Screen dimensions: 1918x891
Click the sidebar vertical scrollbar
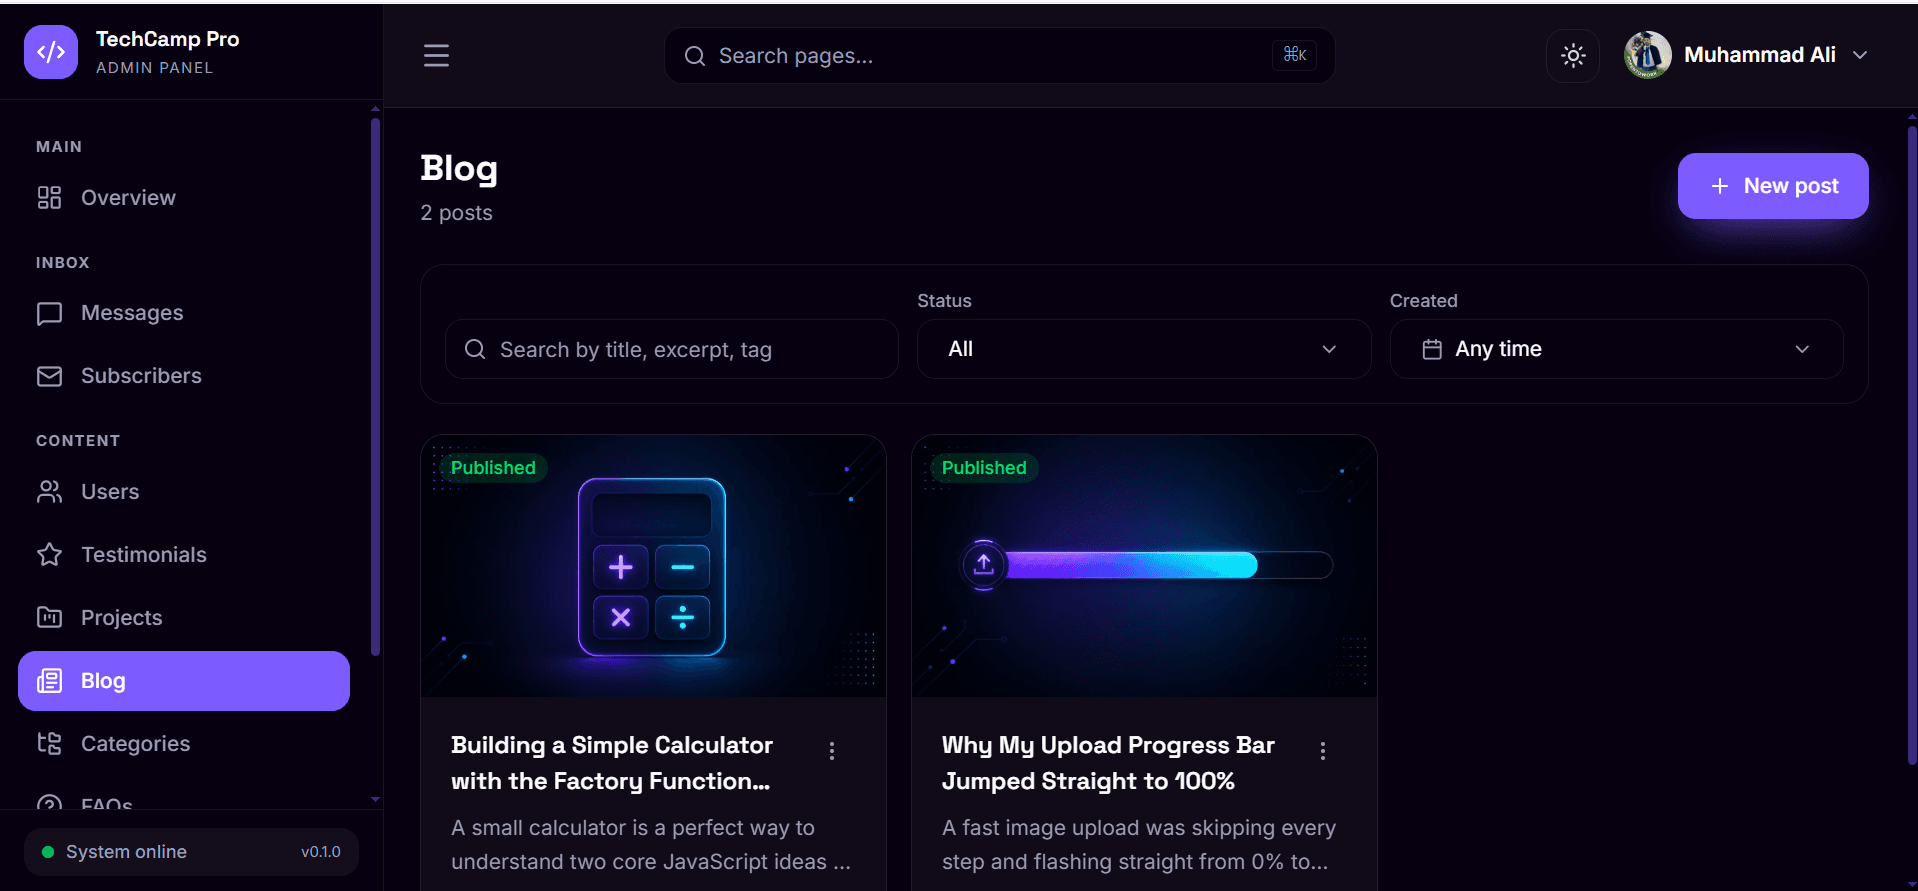click(x=375, y=386)
